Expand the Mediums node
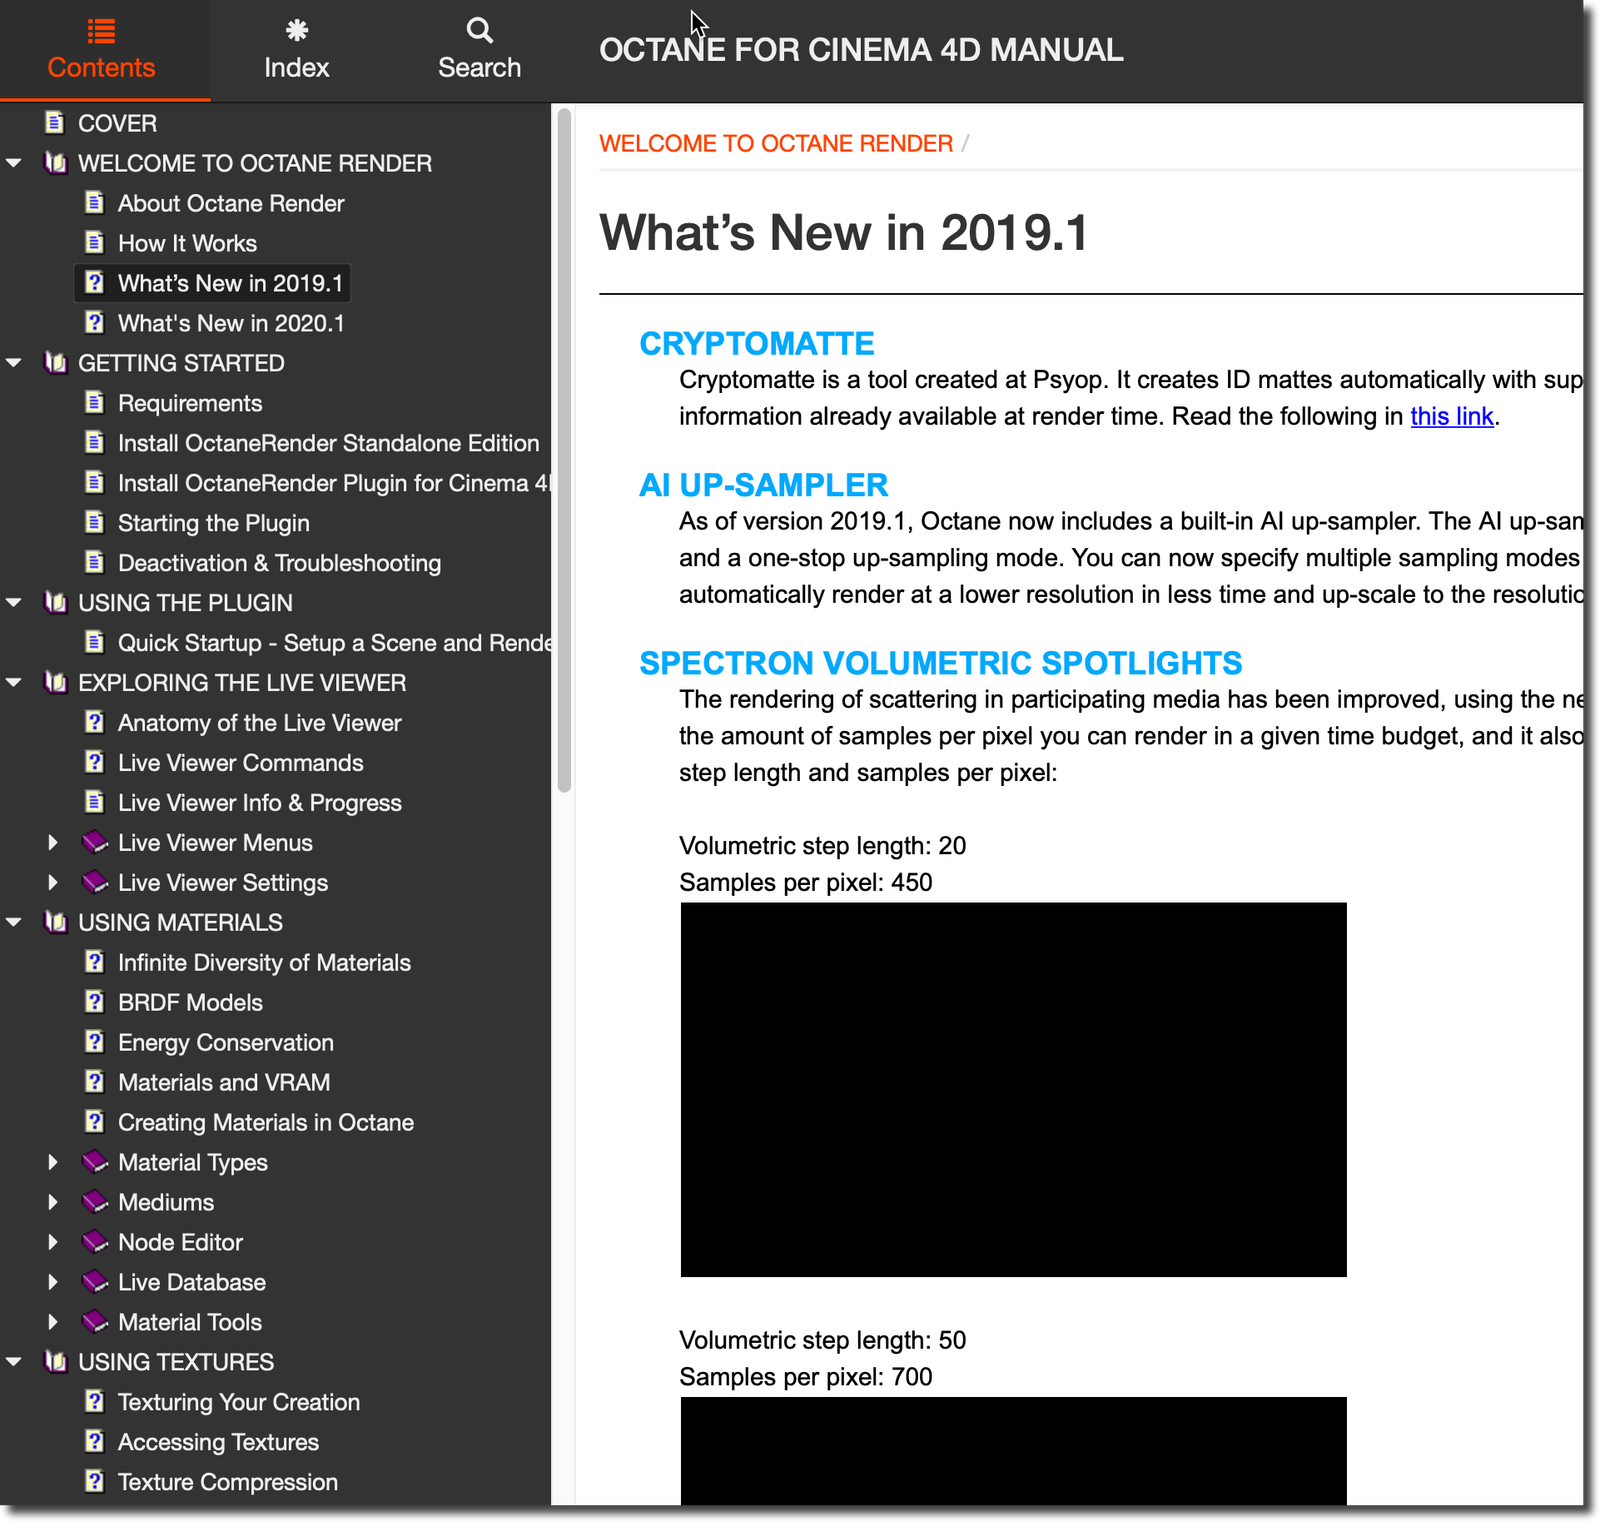Screen dimensions: 1600x1522 (53, 1202)
